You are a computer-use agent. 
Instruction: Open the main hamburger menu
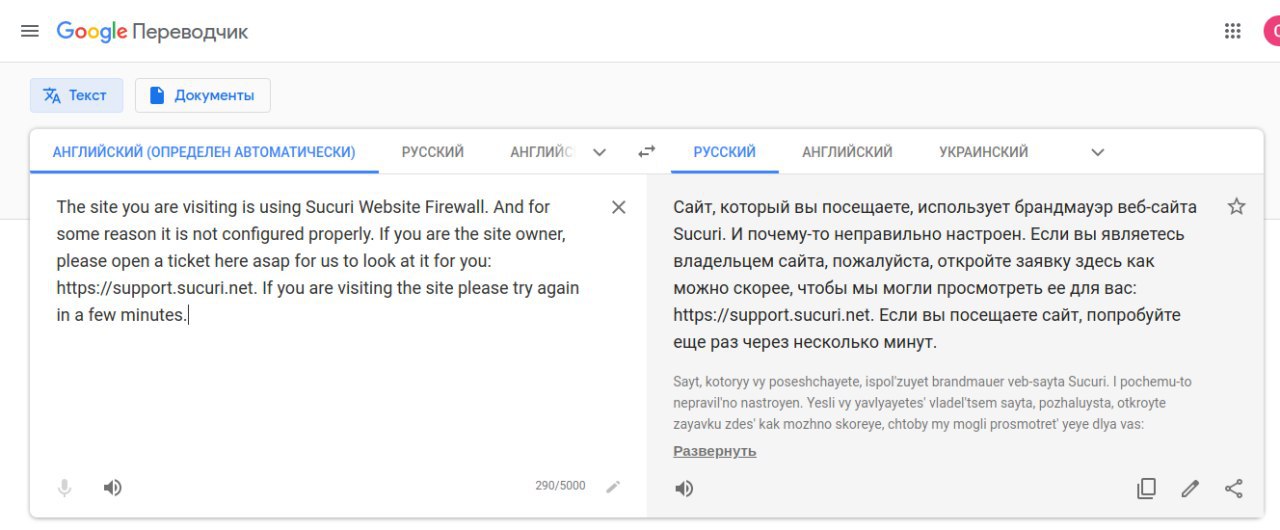click(30, 31)
